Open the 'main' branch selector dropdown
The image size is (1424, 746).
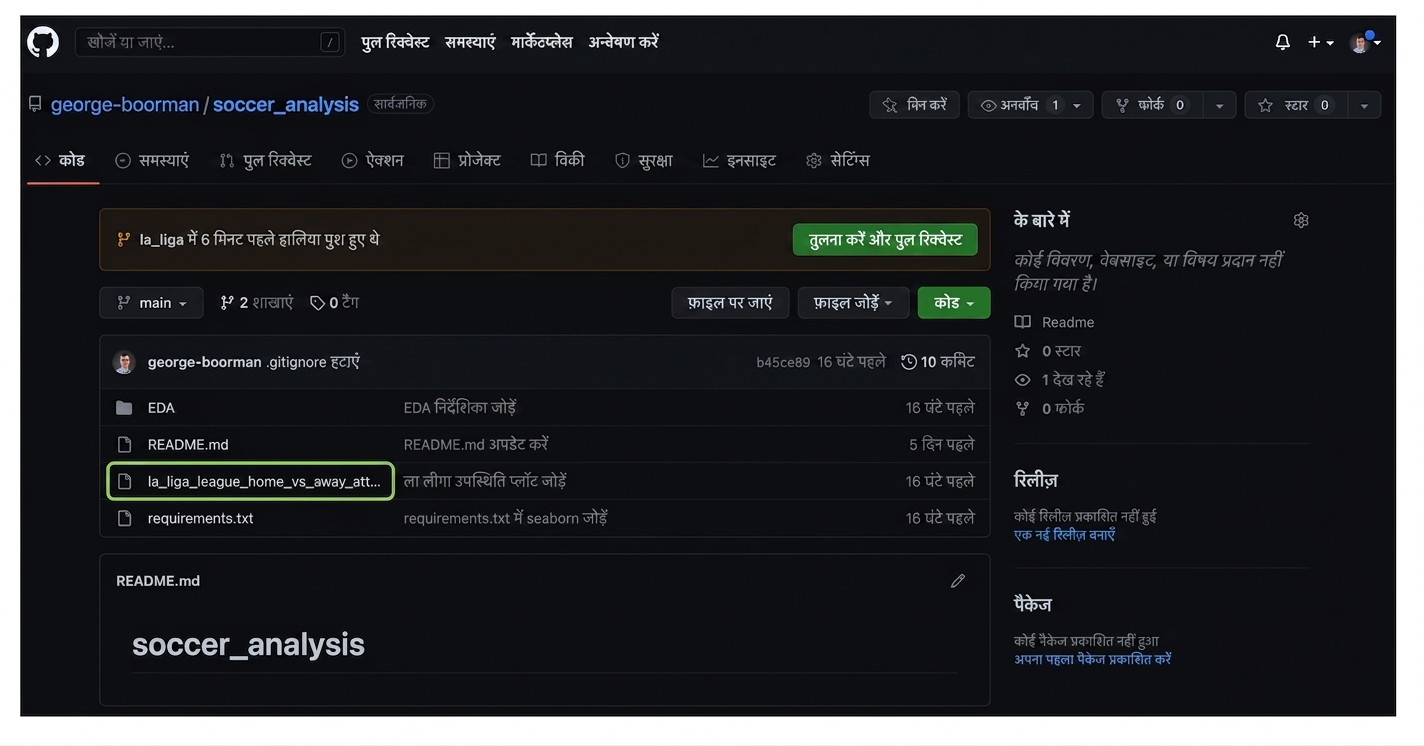151,303
